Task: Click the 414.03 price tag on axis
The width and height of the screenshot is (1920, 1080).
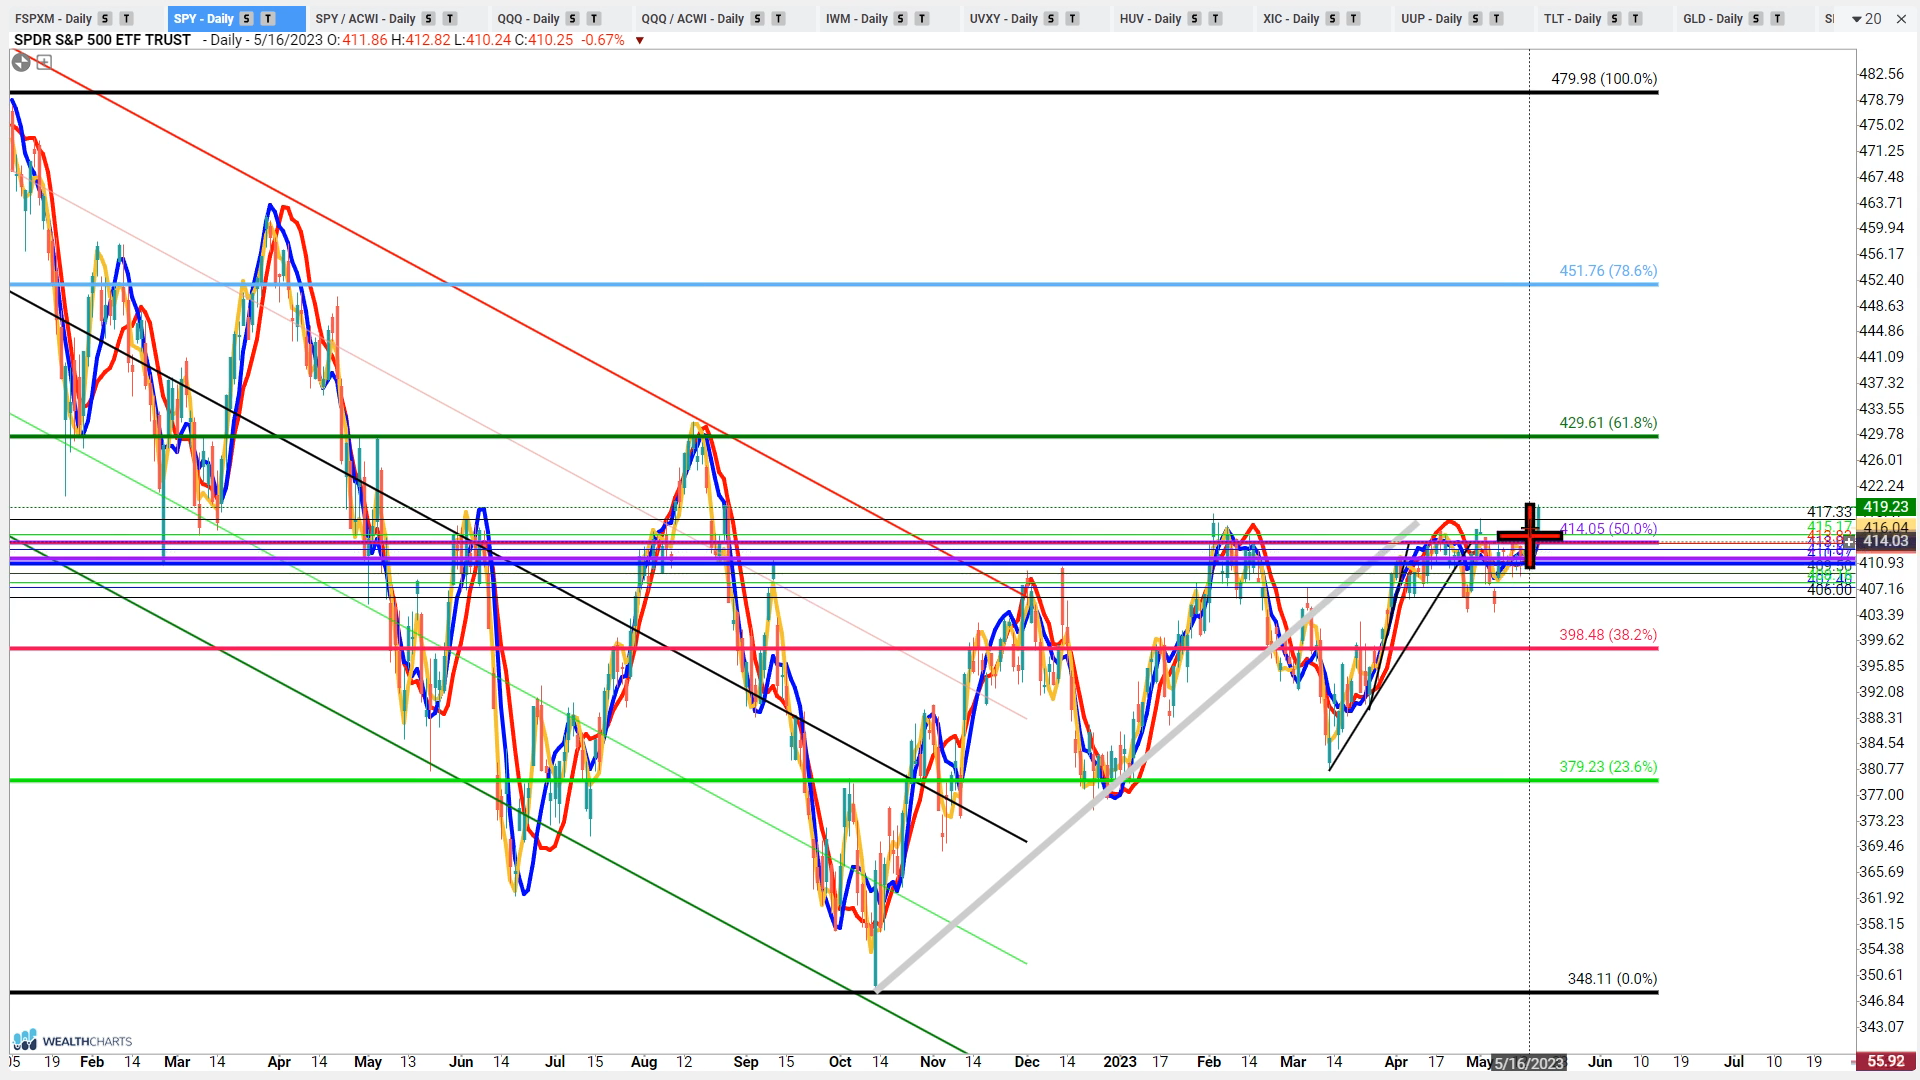Action: pos(1885,541)
